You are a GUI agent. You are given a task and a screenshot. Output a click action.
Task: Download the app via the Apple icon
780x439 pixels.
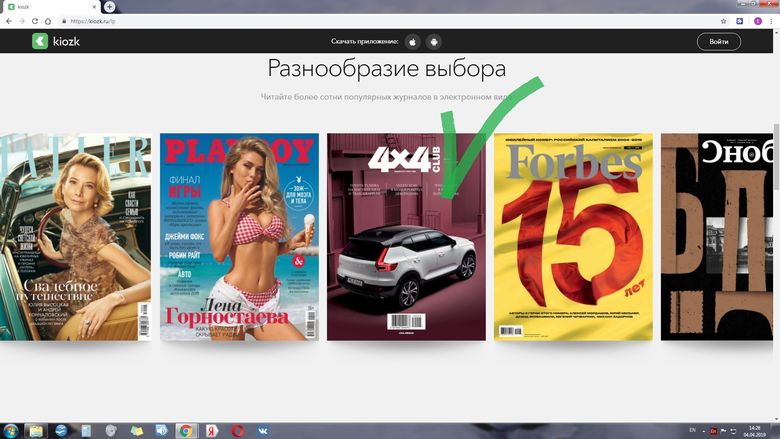411,42
